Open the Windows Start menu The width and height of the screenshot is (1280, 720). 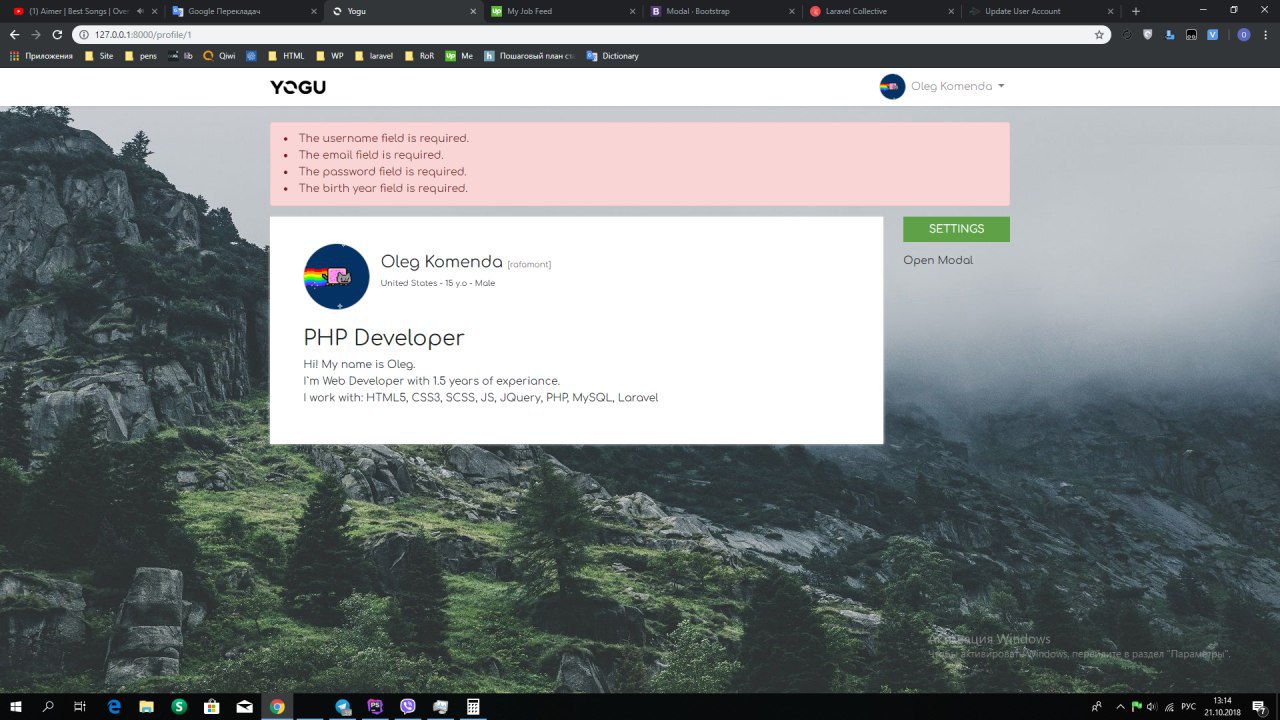tap(16, 706)
